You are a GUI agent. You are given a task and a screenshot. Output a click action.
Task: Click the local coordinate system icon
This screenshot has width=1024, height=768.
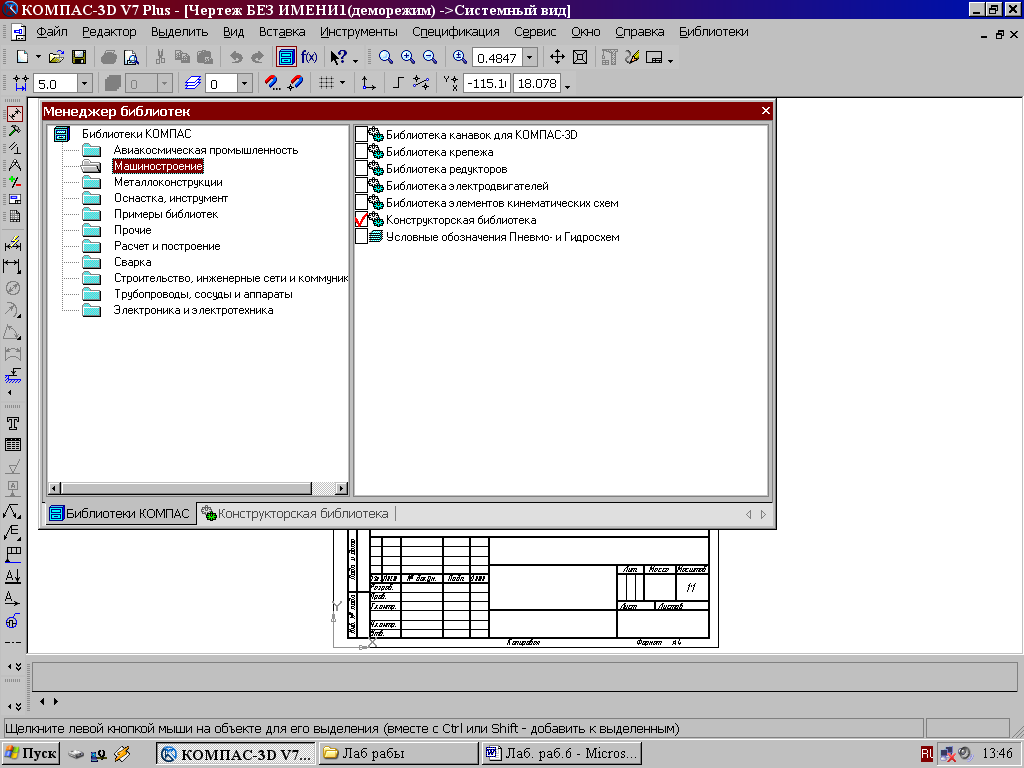[x=368, y=83]
